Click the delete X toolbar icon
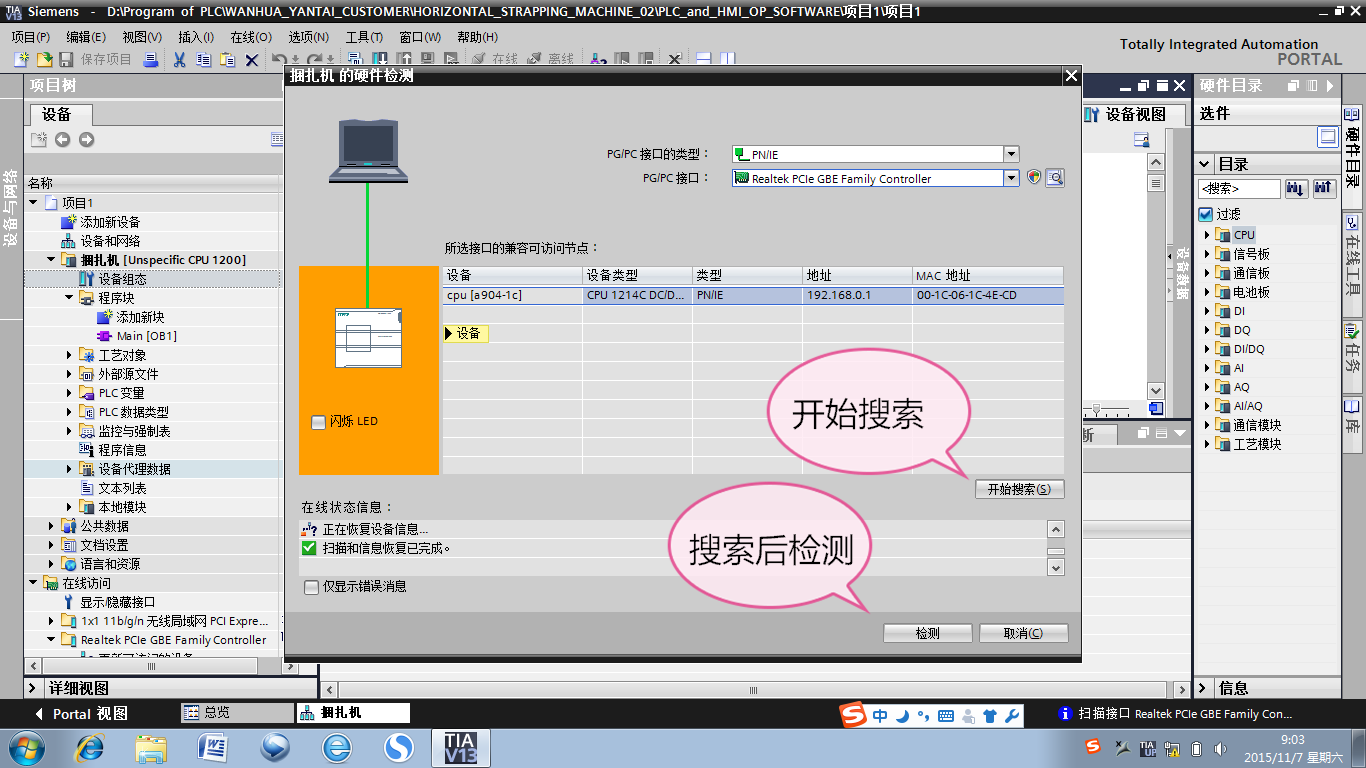The width and height of the screenshot is (1366, 768). pos(252,60)
